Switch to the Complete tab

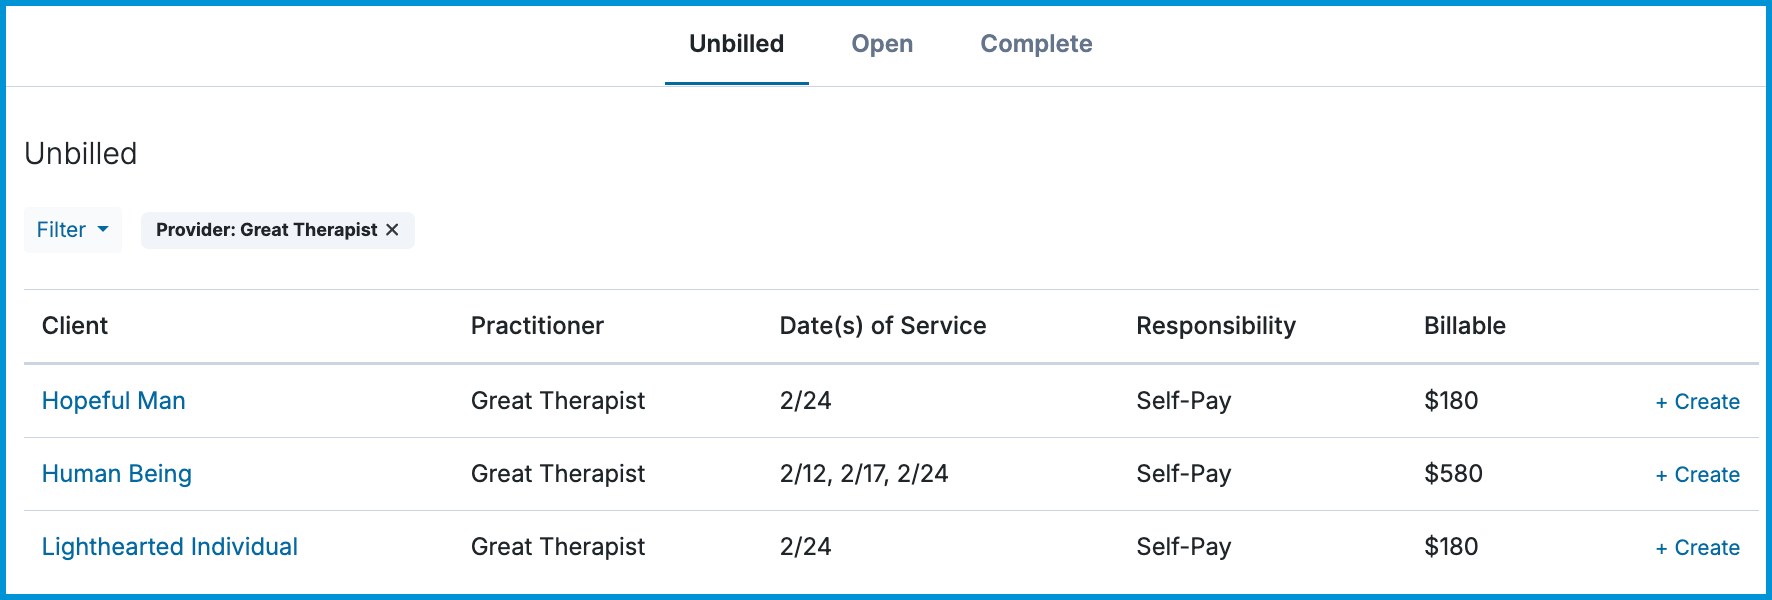pos(1035,44)
